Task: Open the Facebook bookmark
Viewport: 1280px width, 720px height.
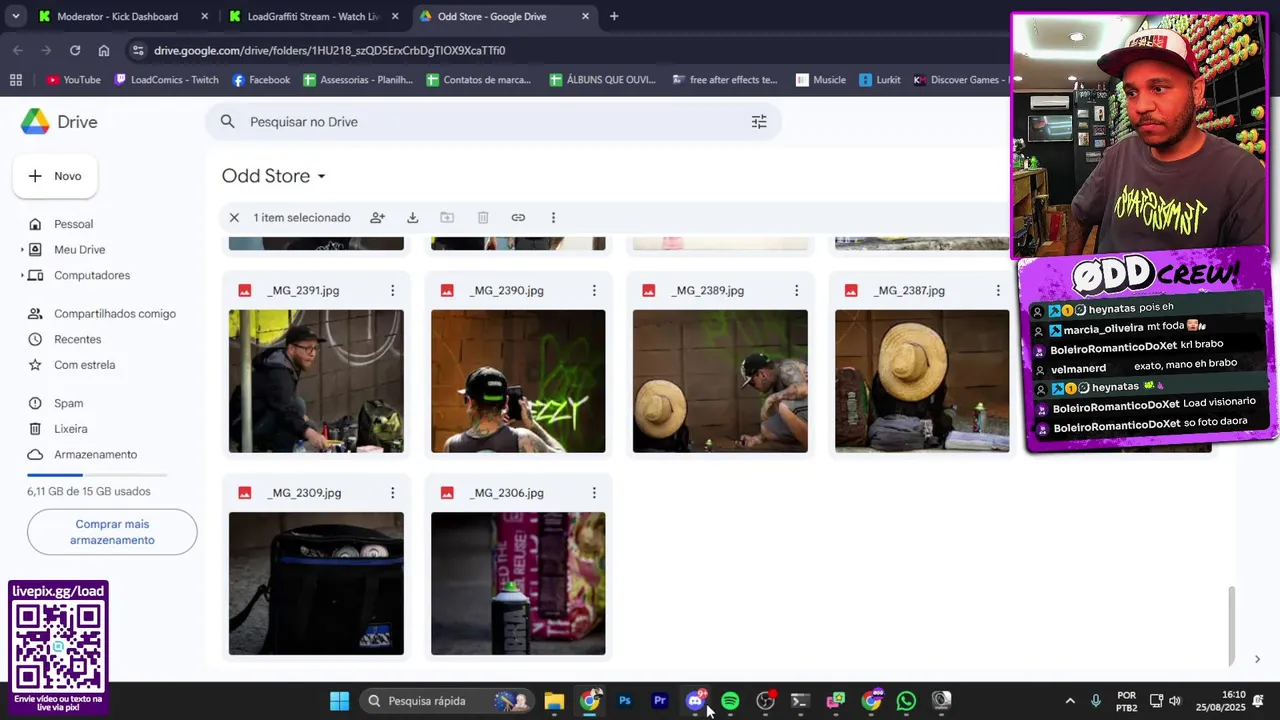Action: 261,80
